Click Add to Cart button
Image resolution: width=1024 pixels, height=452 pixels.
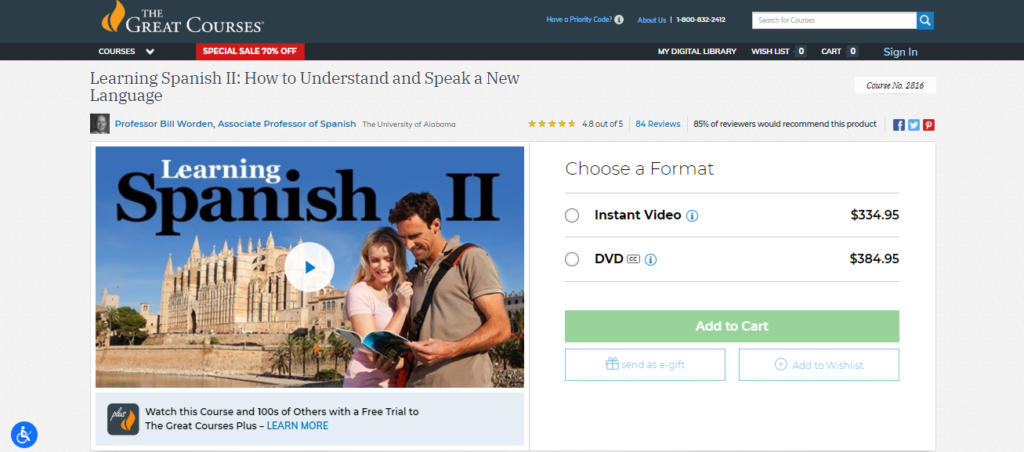(732, 326)
